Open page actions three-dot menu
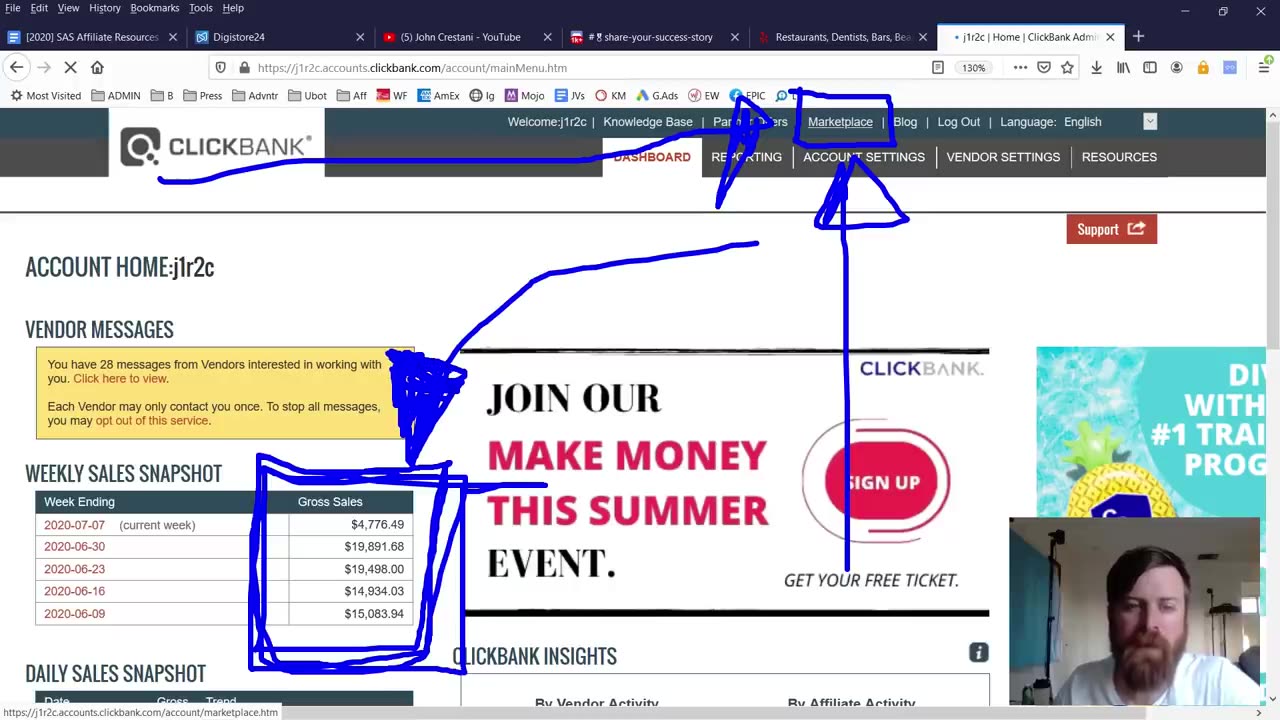Image resolution: width=1280 pixels, height=720 pixels. click(1020, 67)
